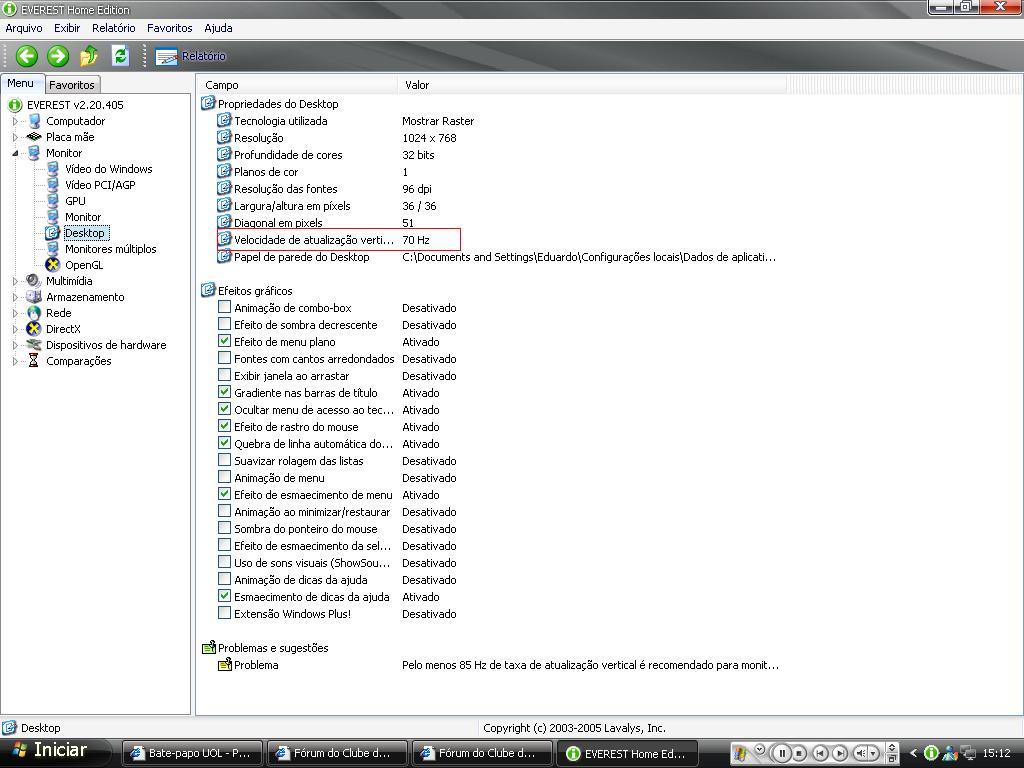The image size is (1024, 768).
Task: Stop playback in the taskbar media player
Action: pyautogui.click(x=799, y=754)
